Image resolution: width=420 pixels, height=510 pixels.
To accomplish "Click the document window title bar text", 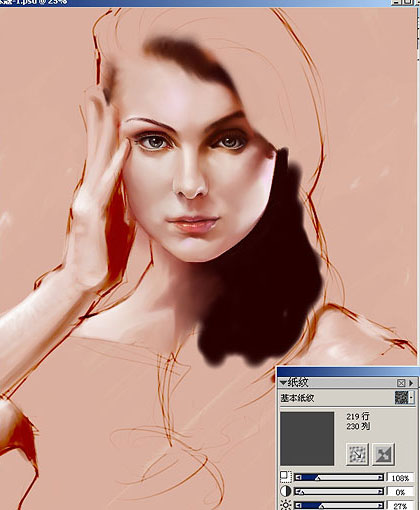I will [33, 2].
